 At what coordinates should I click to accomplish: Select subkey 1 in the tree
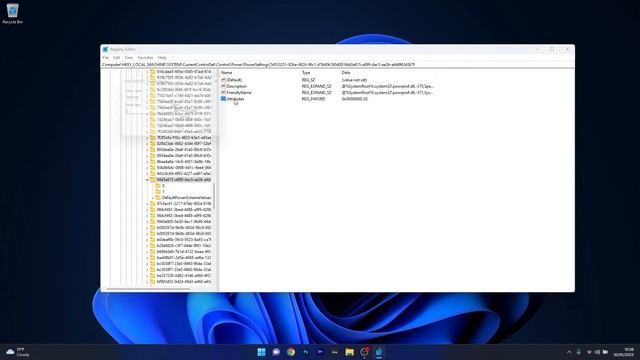click(x=163, y=191)
